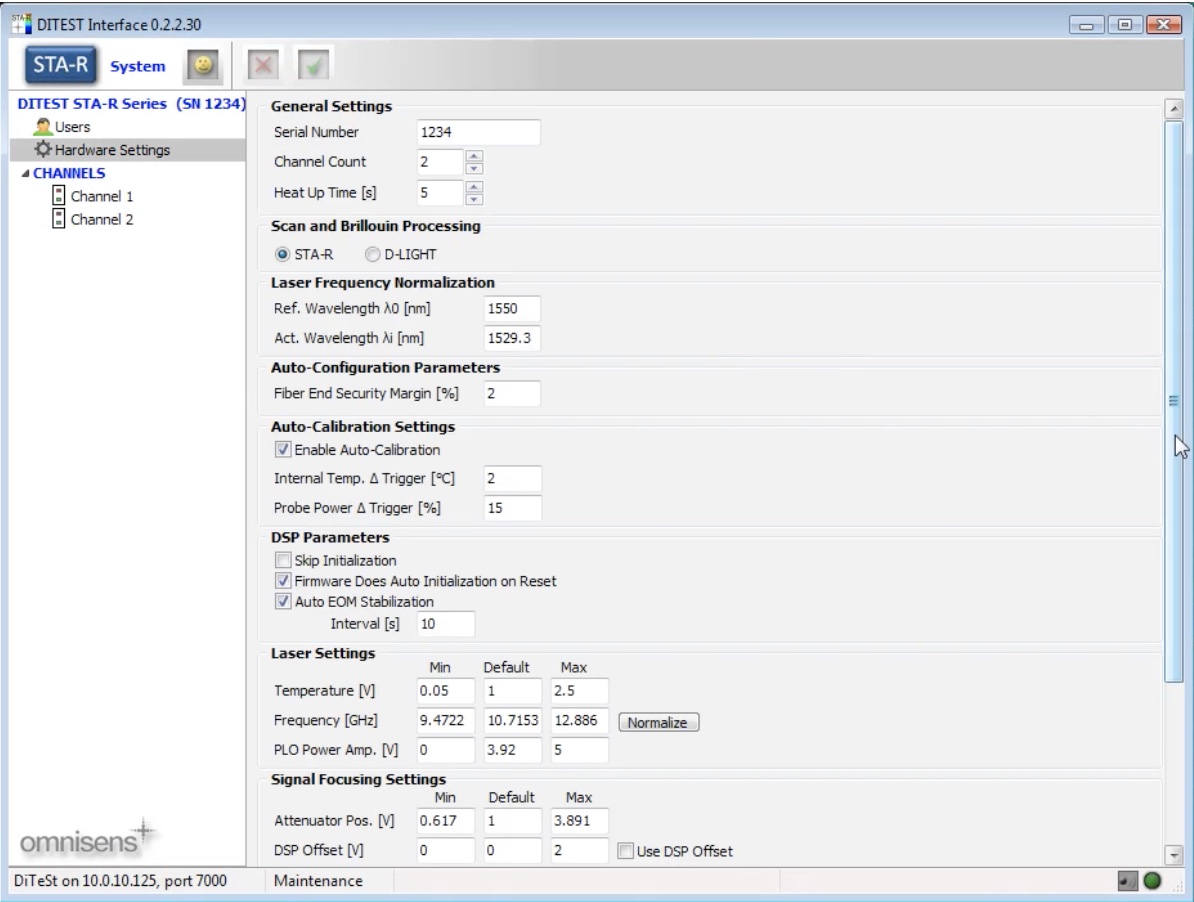The image size is (1194, 902).
Task: Toggle Auto EOM Stabilization checkbox
Action: tap(283, 601)
